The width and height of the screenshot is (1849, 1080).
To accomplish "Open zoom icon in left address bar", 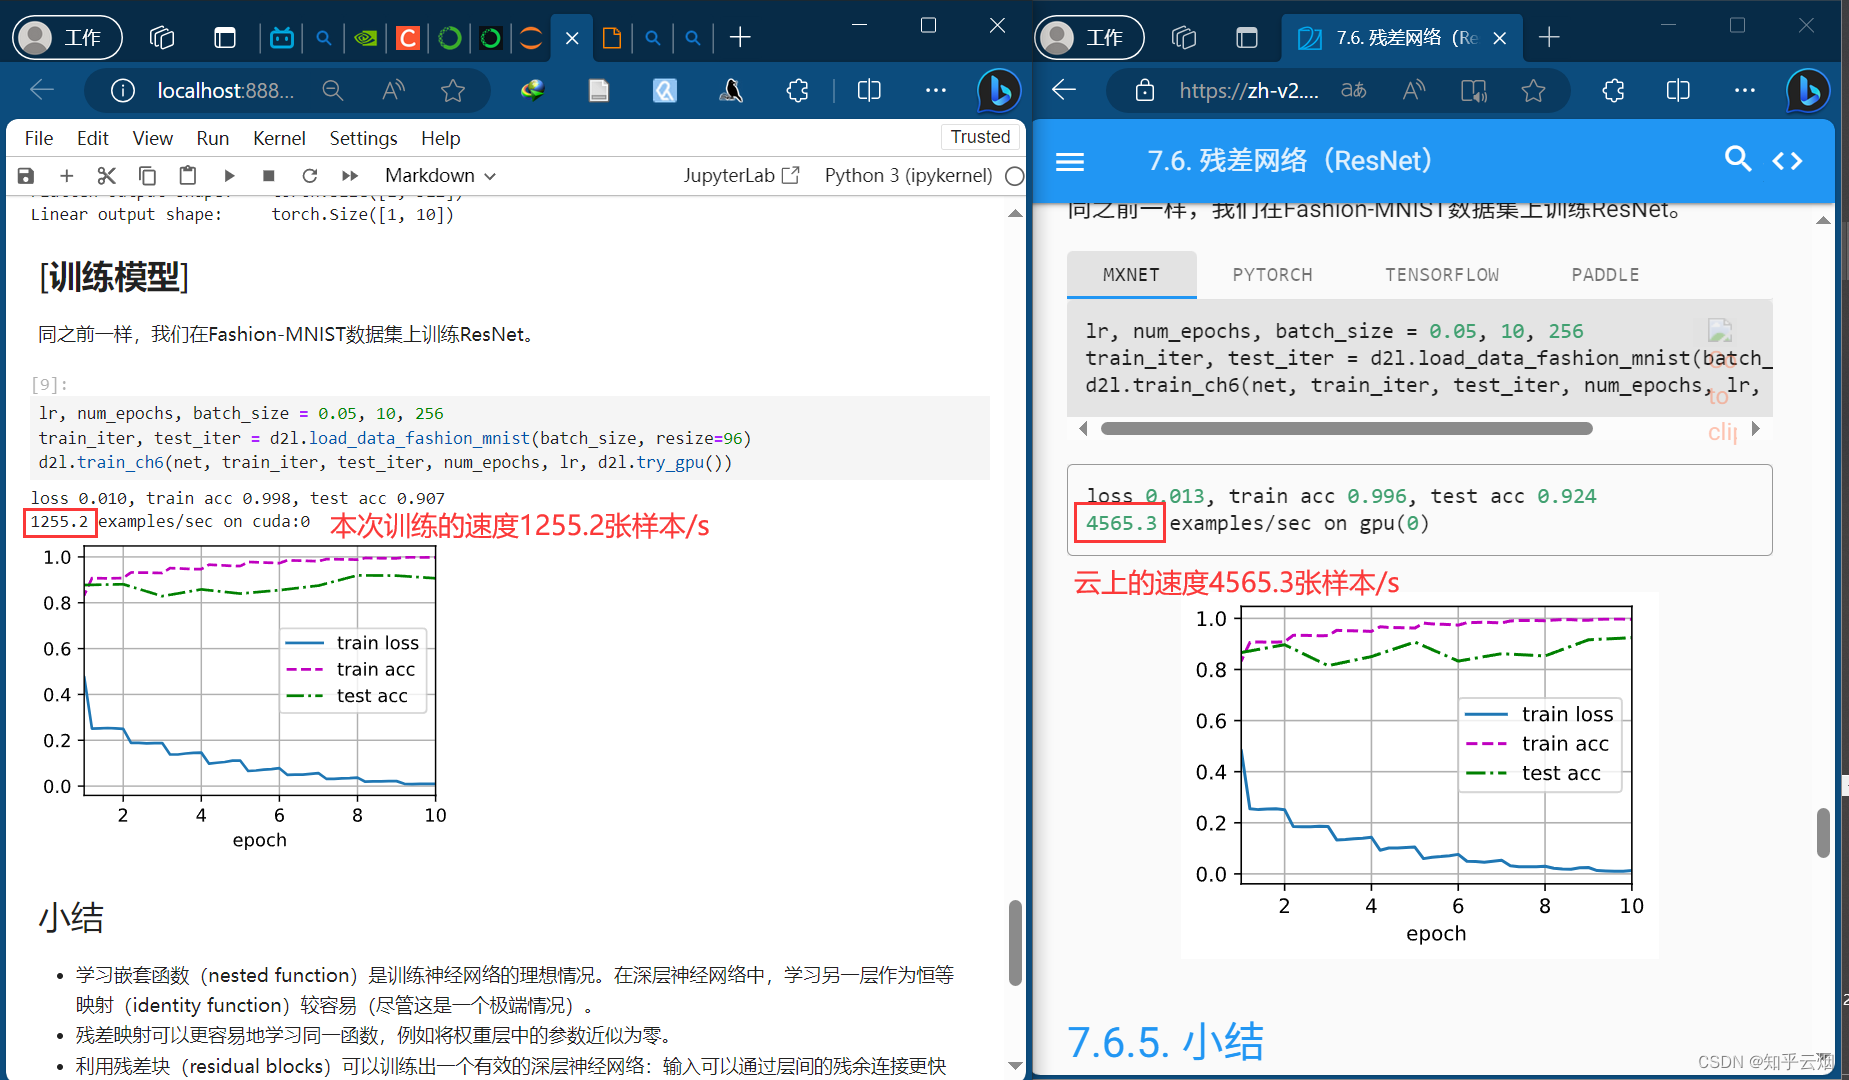I will tap(333, 91).
